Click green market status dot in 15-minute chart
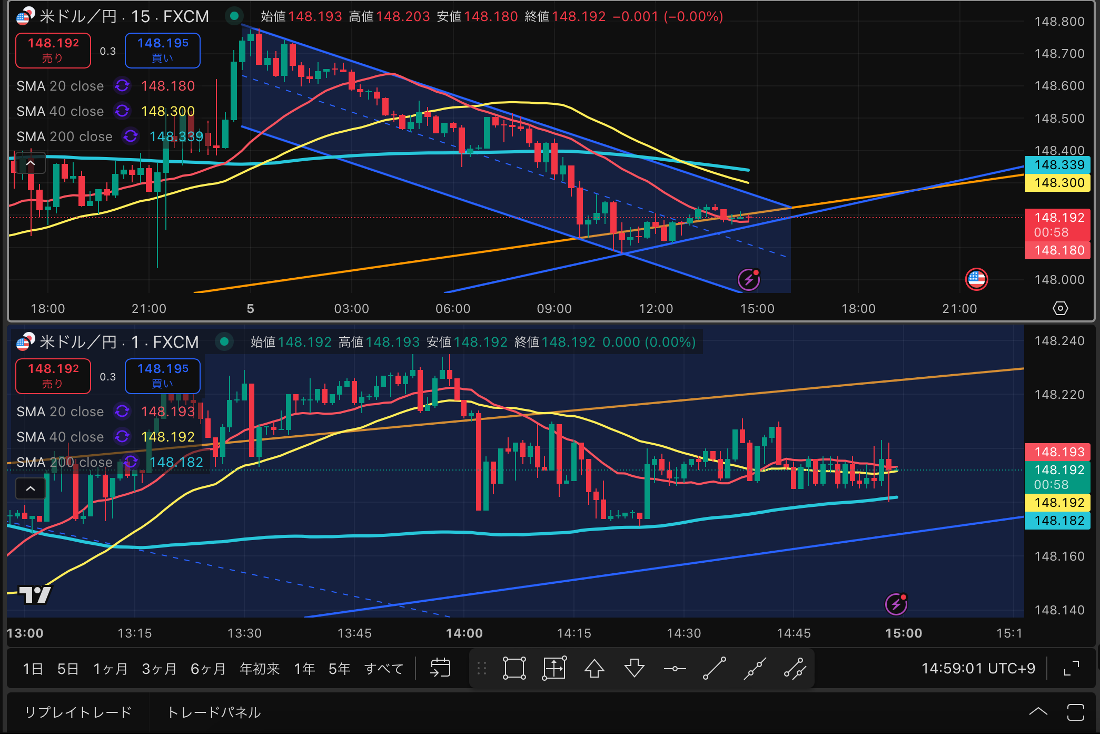This screenshot has height=734, width=1100. 234,15
